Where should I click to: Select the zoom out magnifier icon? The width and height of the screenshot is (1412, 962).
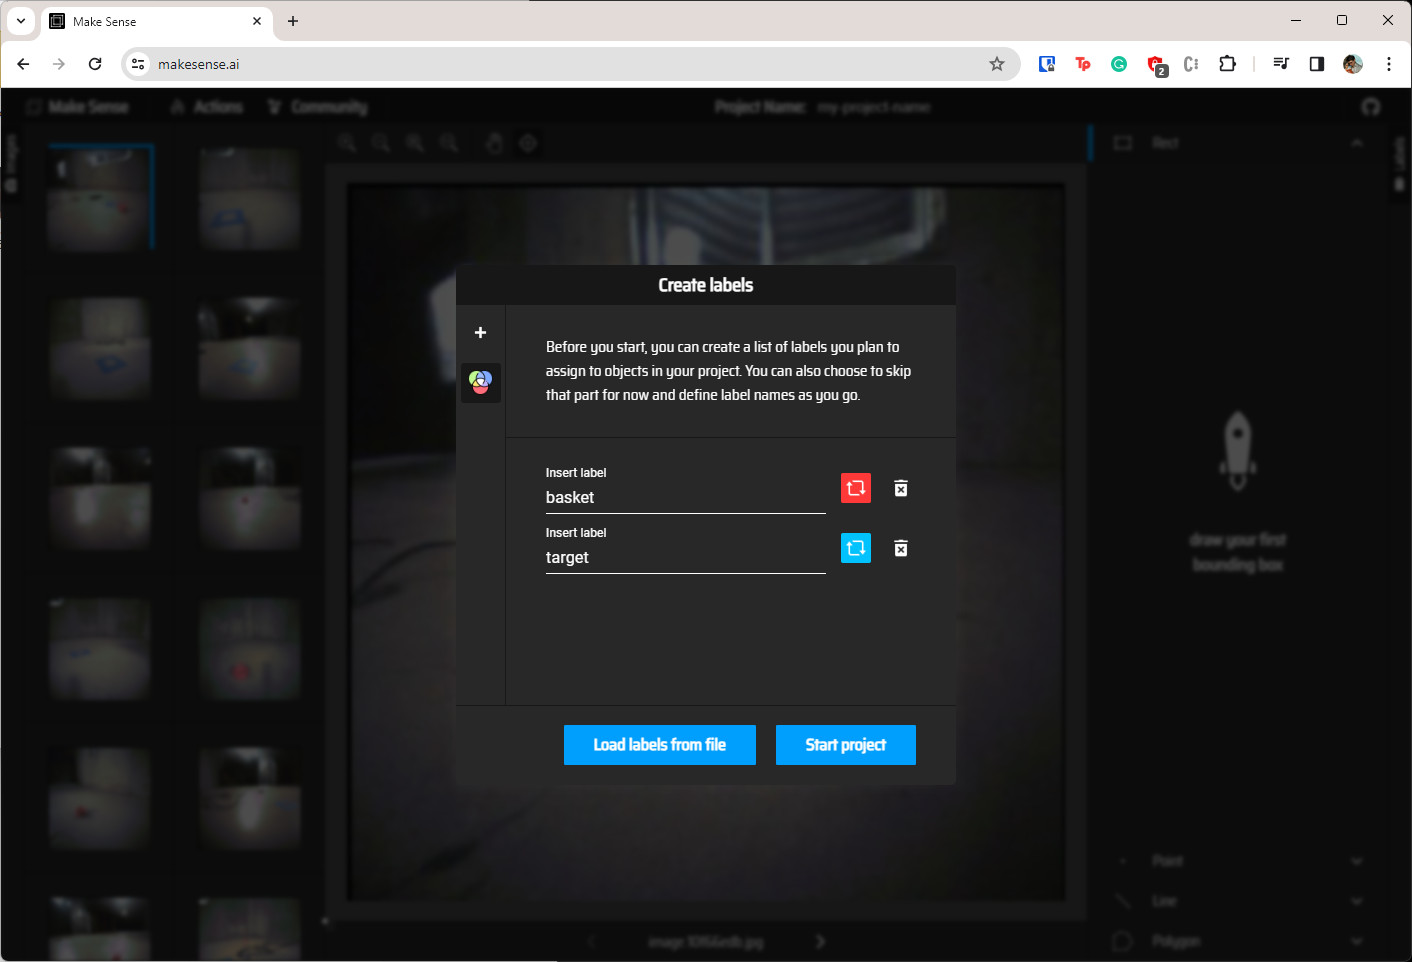click(x=381, y=143)
